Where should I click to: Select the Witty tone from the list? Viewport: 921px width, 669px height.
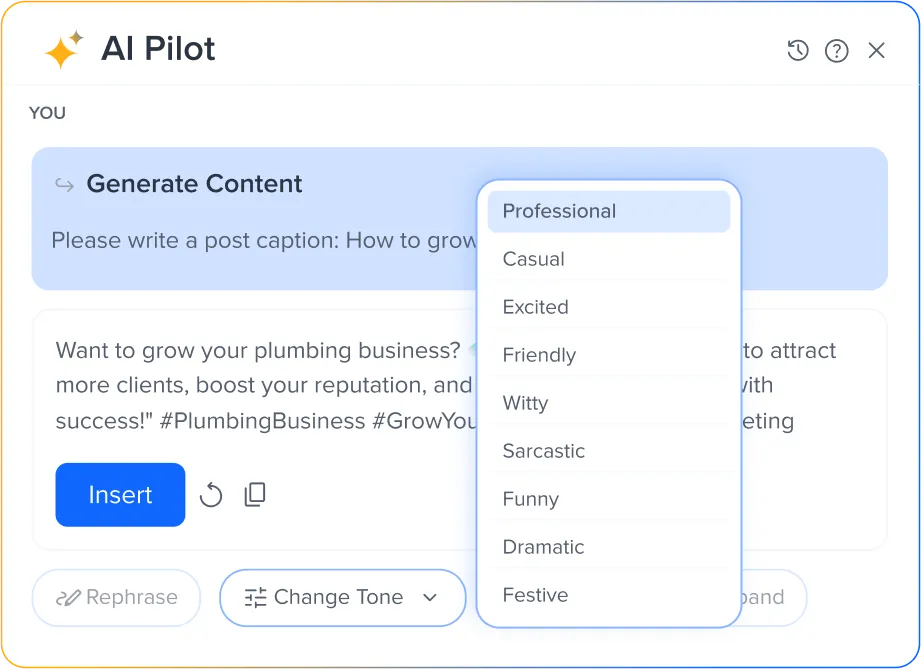[523, 403]
